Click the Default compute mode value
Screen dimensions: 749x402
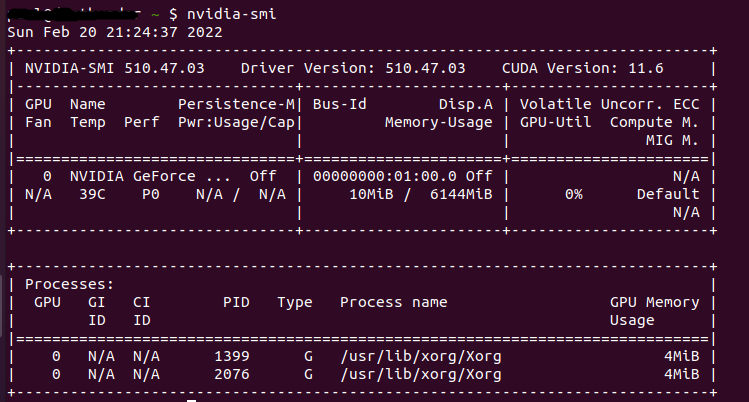click(x=668, y=194)
